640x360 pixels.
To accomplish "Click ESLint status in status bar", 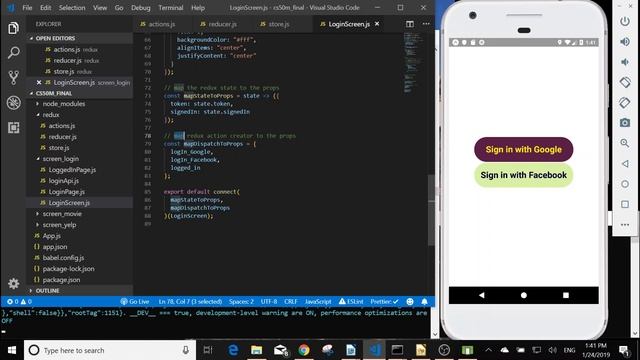I will point(351,302).
